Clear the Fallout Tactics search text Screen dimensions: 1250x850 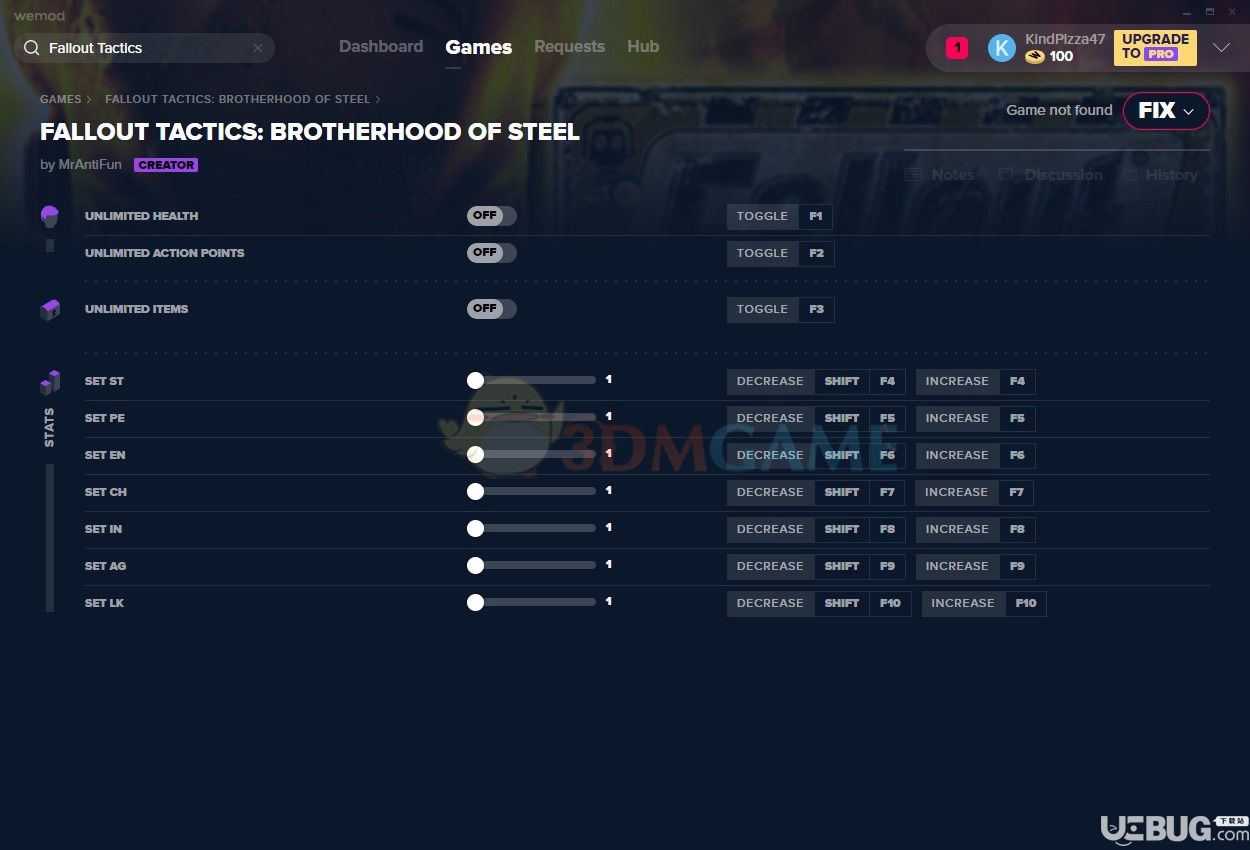[258, 48]
